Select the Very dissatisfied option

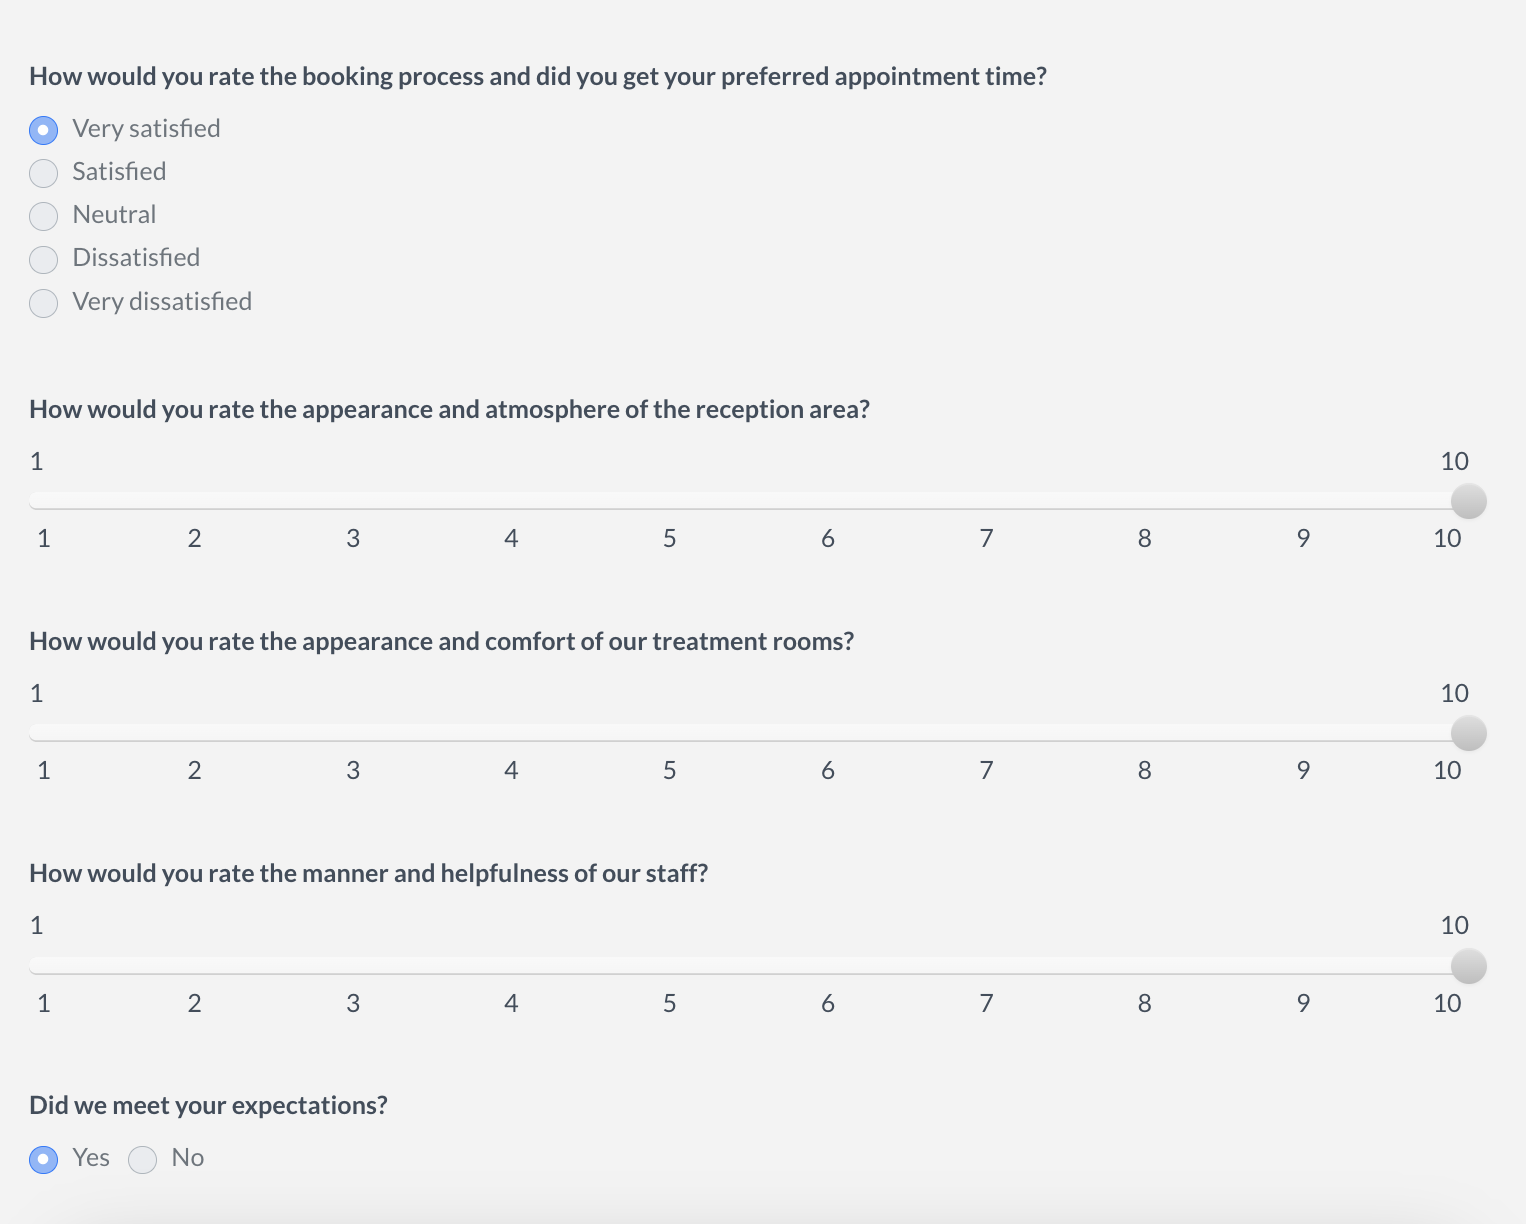[x=43, y=303]
